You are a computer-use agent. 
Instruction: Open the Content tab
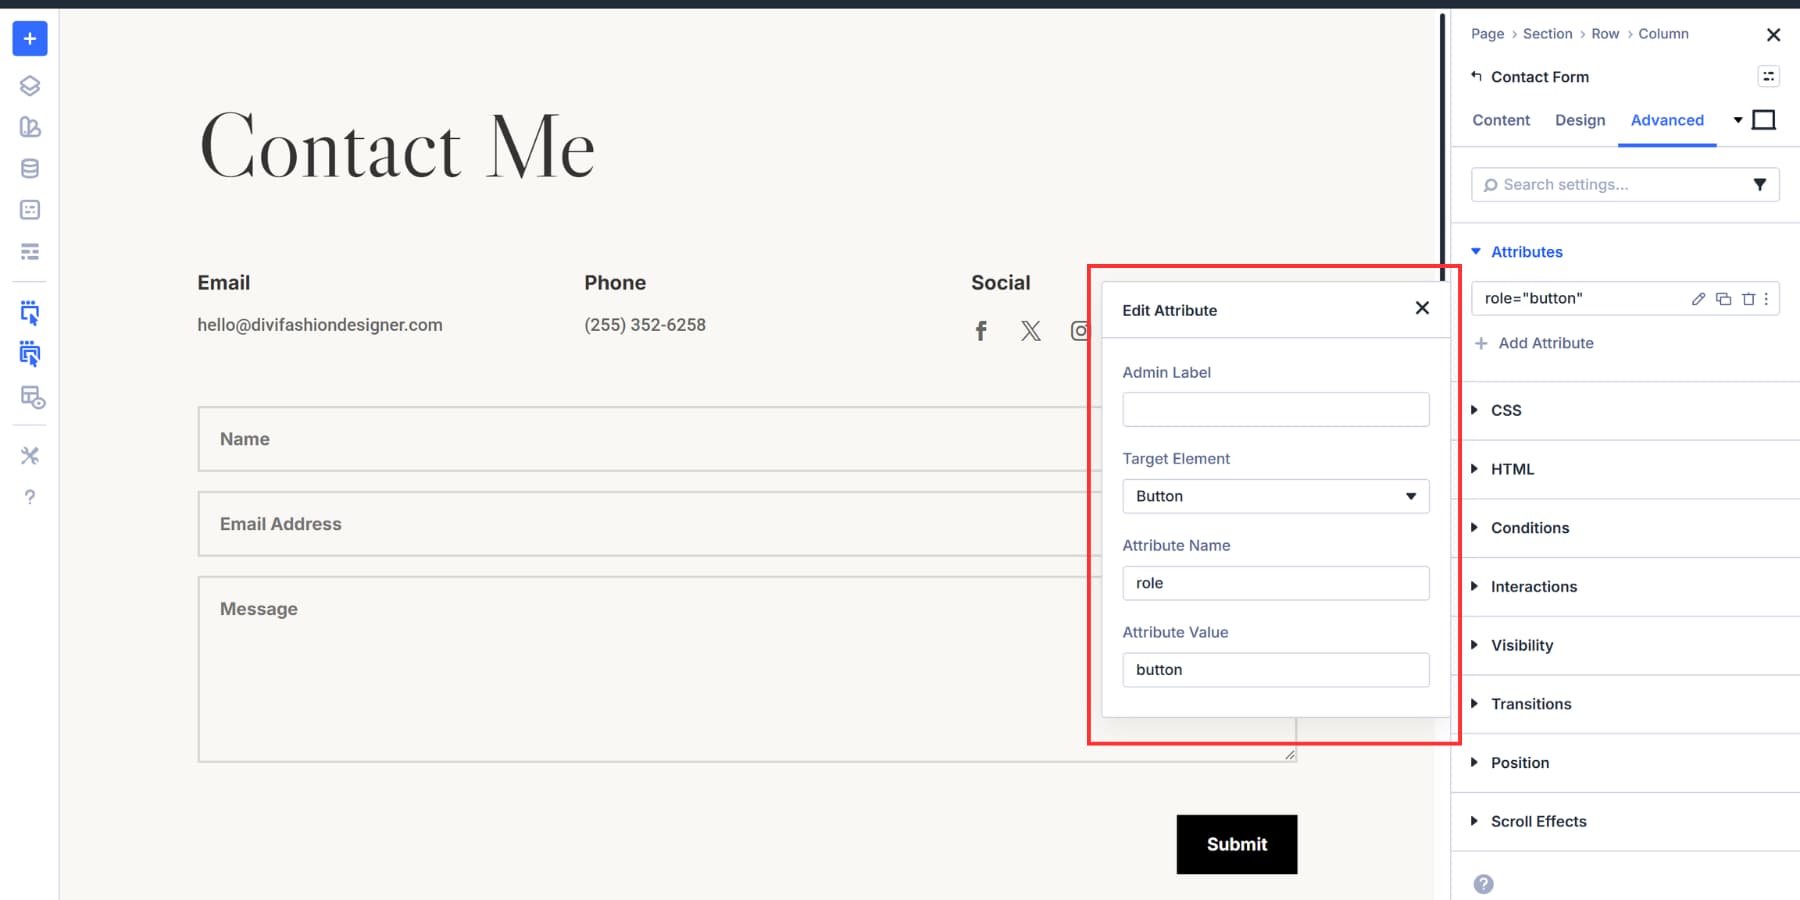click(1500, 120)
